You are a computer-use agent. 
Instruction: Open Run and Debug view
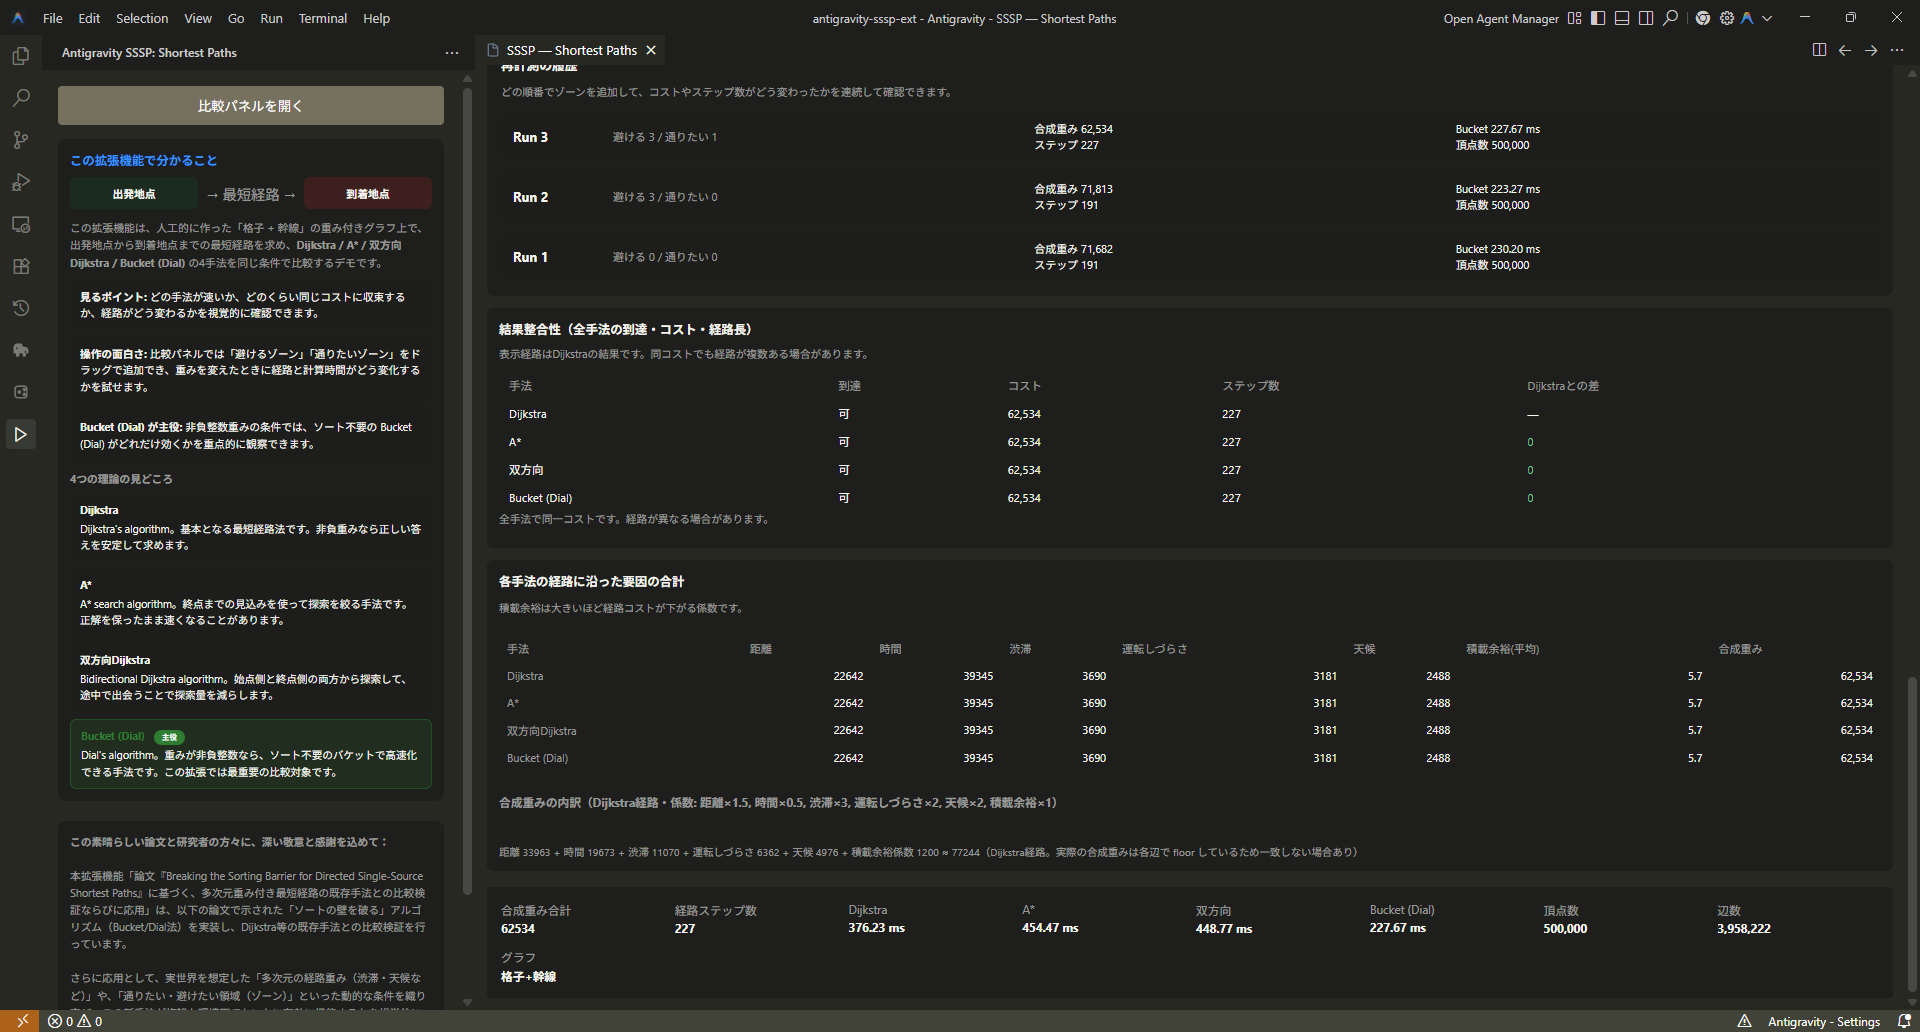[x=20, y=182]
